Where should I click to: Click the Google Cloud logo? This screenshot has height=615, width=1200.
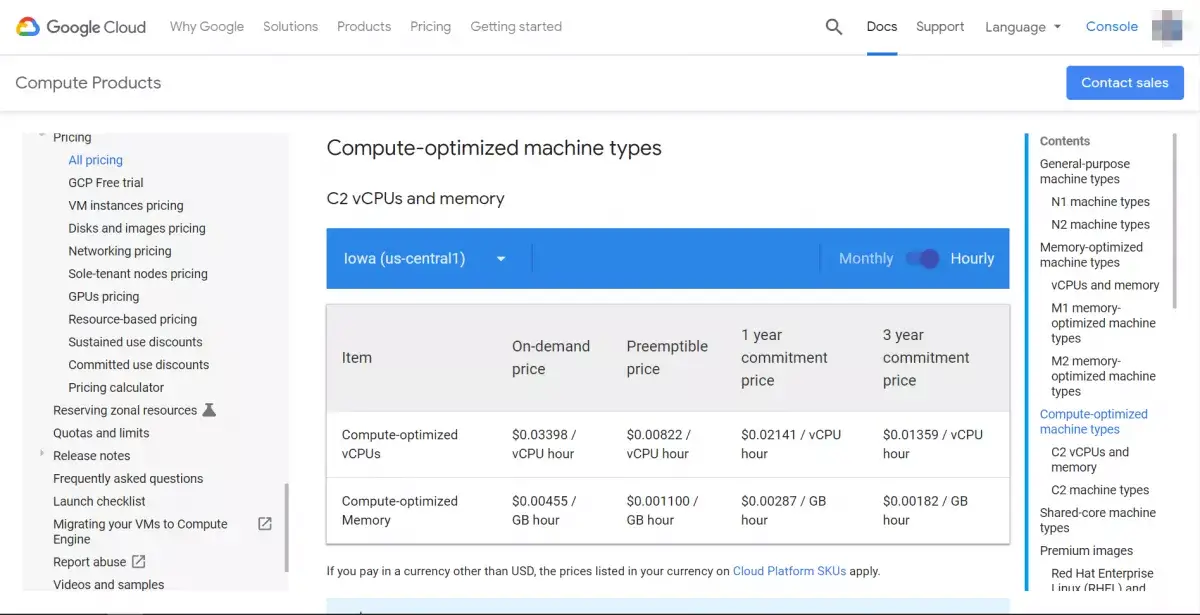pyautogui.click(x=81, y=27)
